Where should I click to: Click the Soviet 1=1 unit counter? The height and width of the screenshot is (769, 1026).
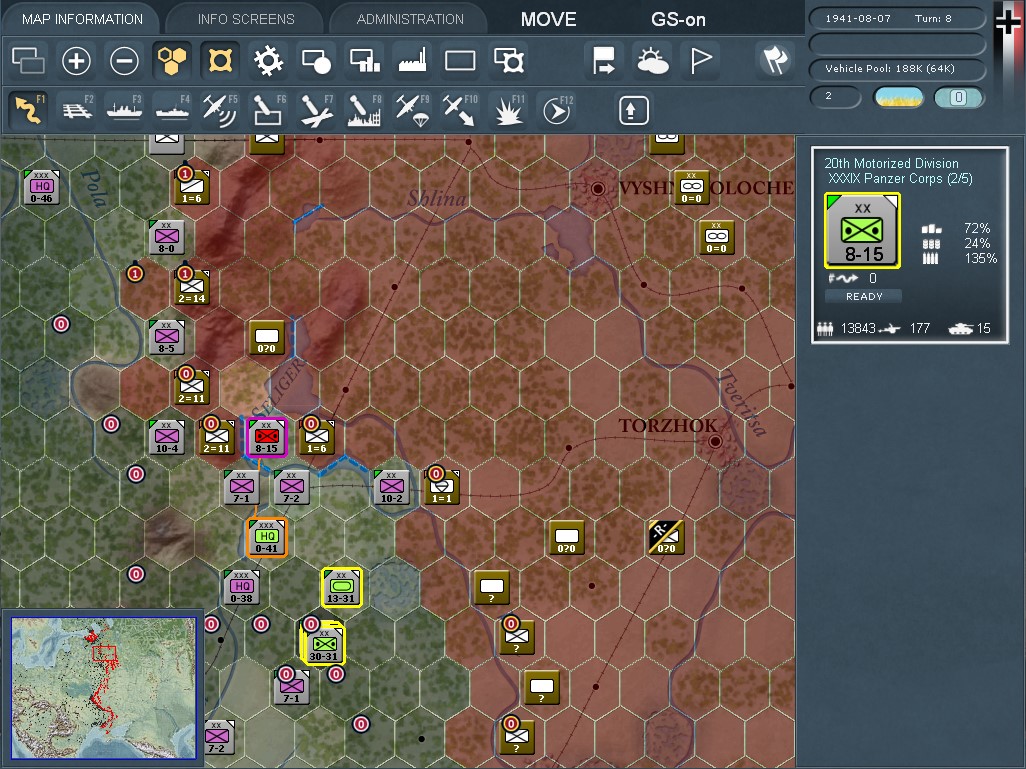point(442,487)
